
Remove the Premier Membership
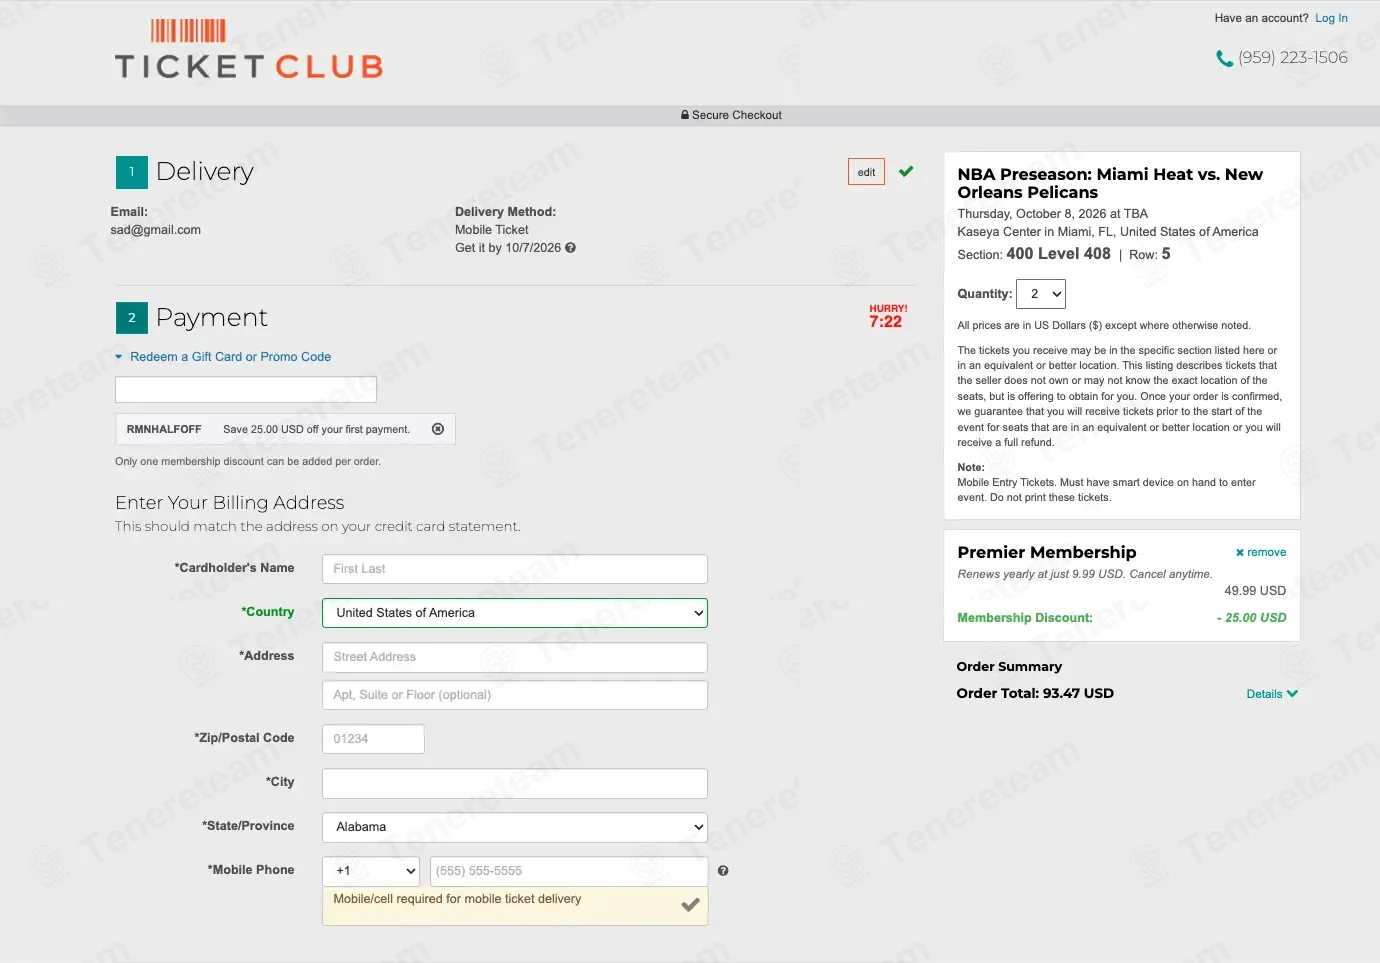coord(1260,553)
